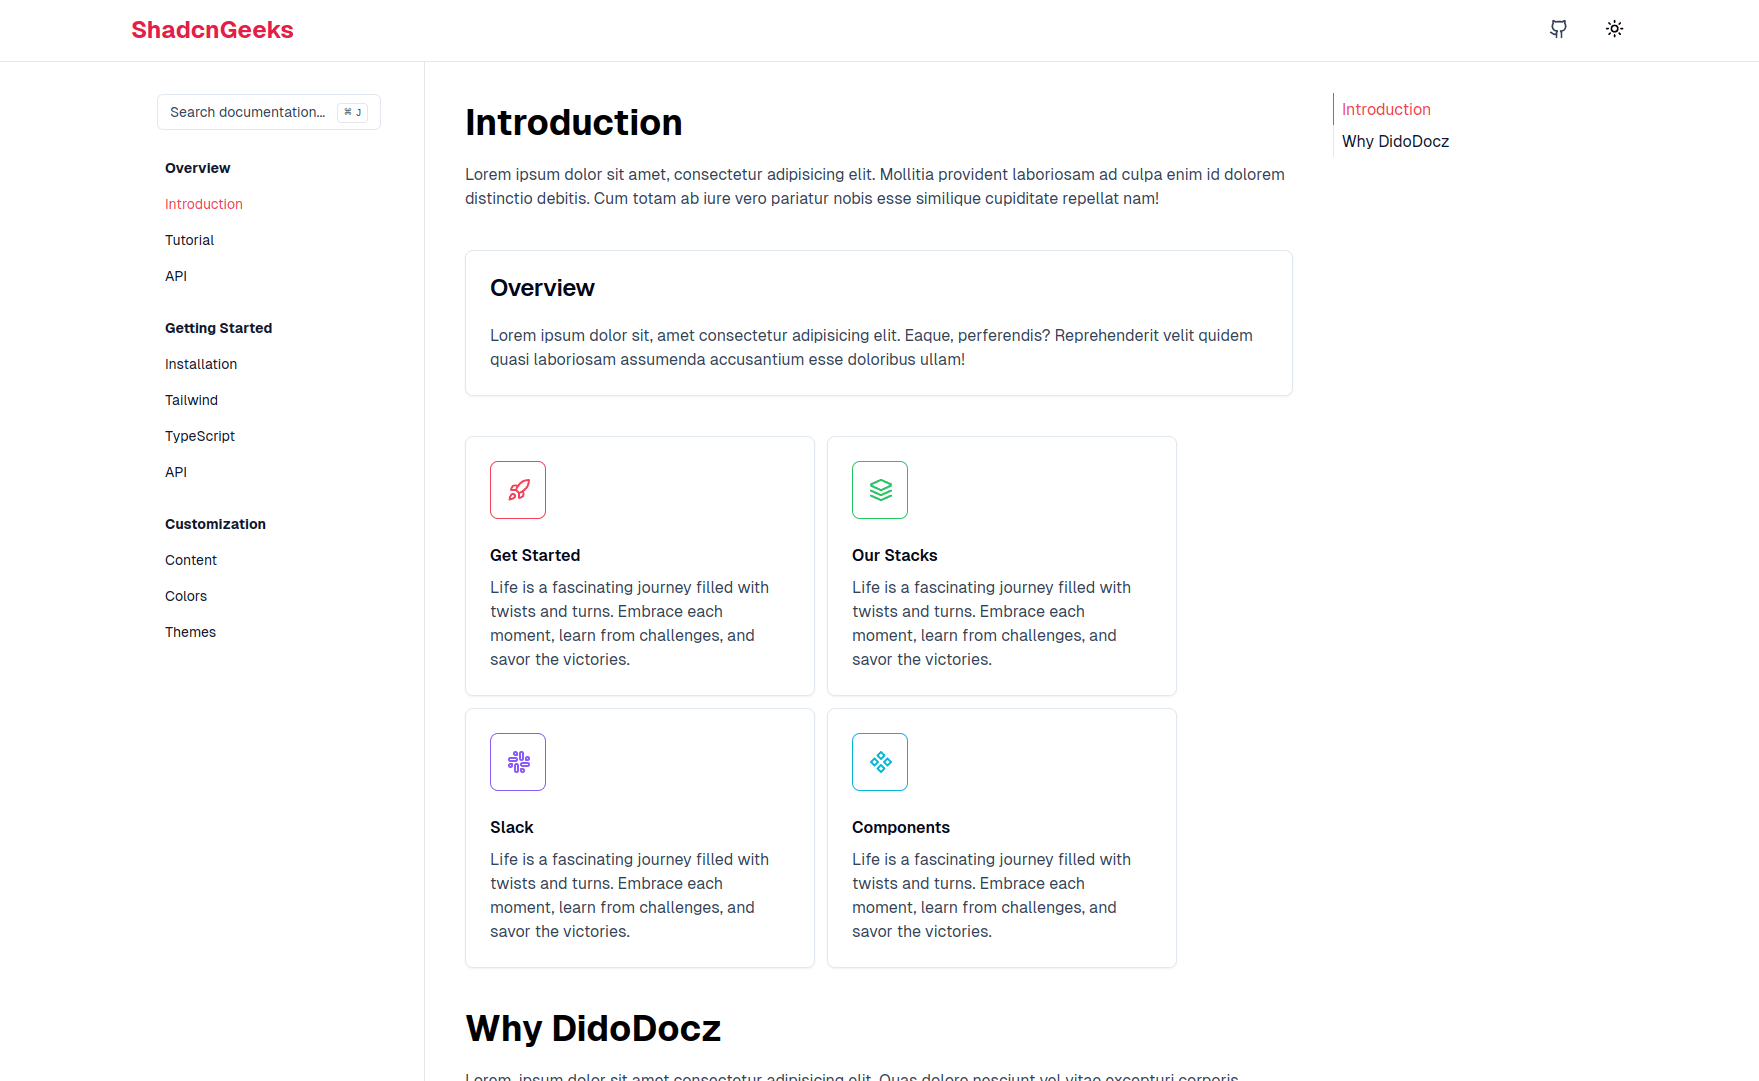Open Themes under Customization

(x=190, y=632)
